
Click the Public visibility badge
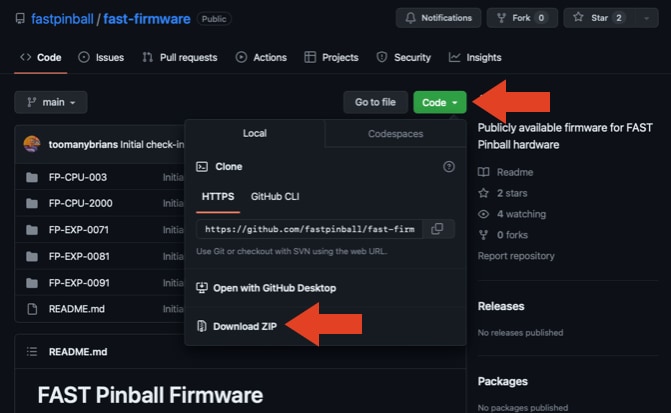click(214, 19)
